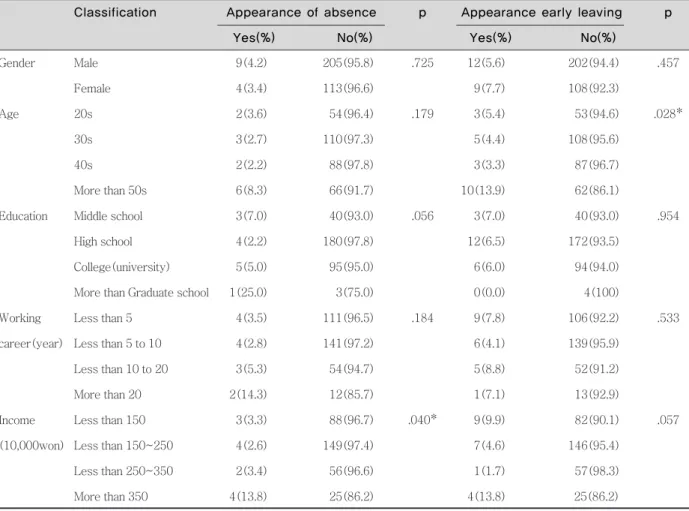Click the 'Female' row label
689x511 pixels.
tap(92, 88)
